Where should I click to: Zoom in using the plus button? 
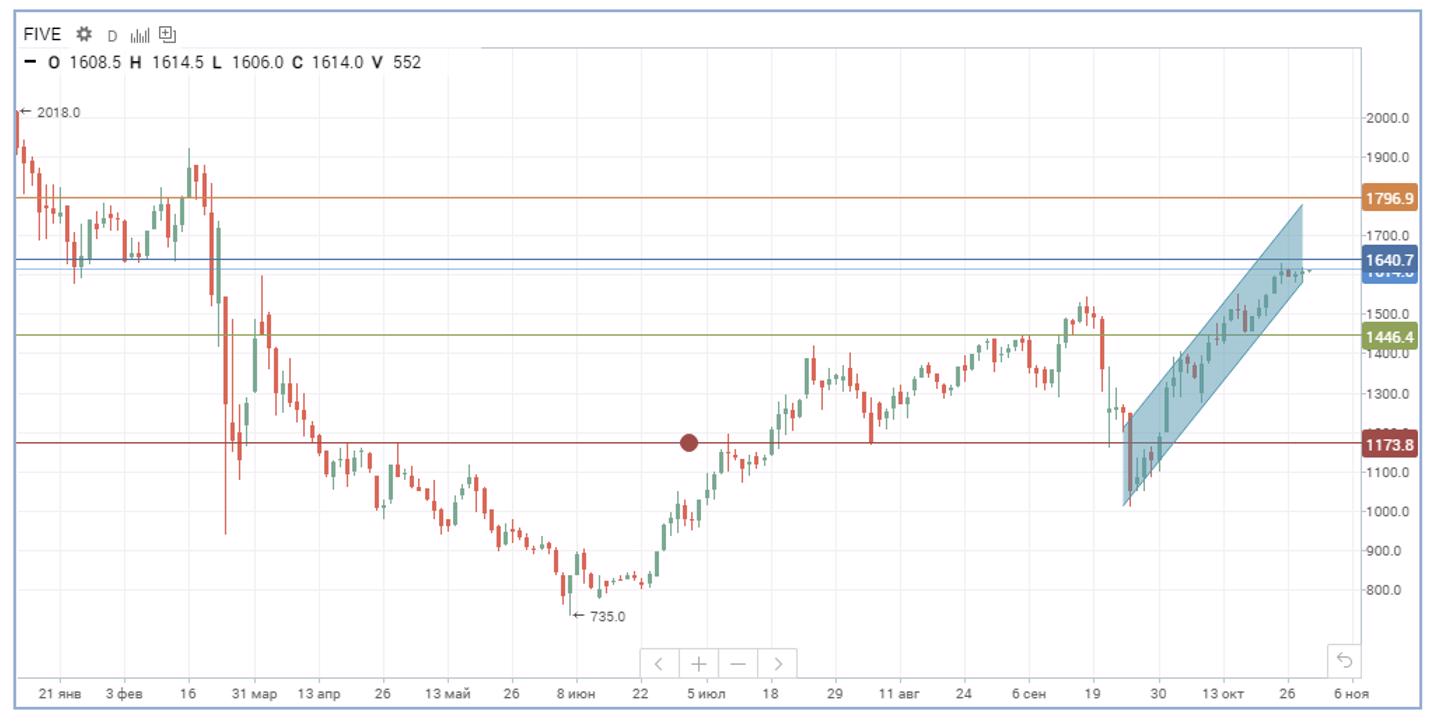tap(698, 663)
